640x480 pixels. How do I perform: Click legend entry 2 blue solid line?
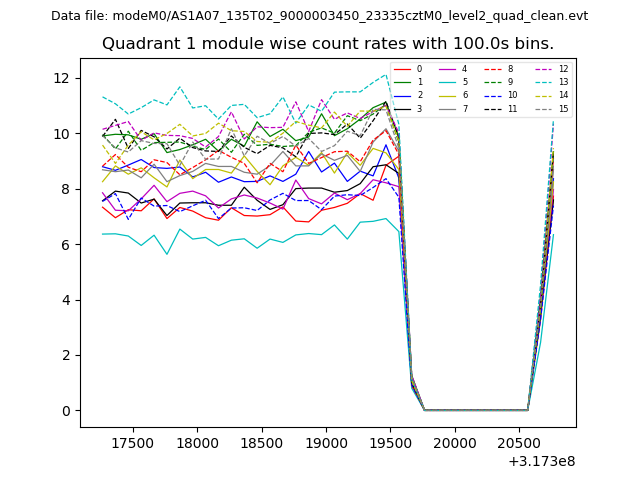click(407, 95)
